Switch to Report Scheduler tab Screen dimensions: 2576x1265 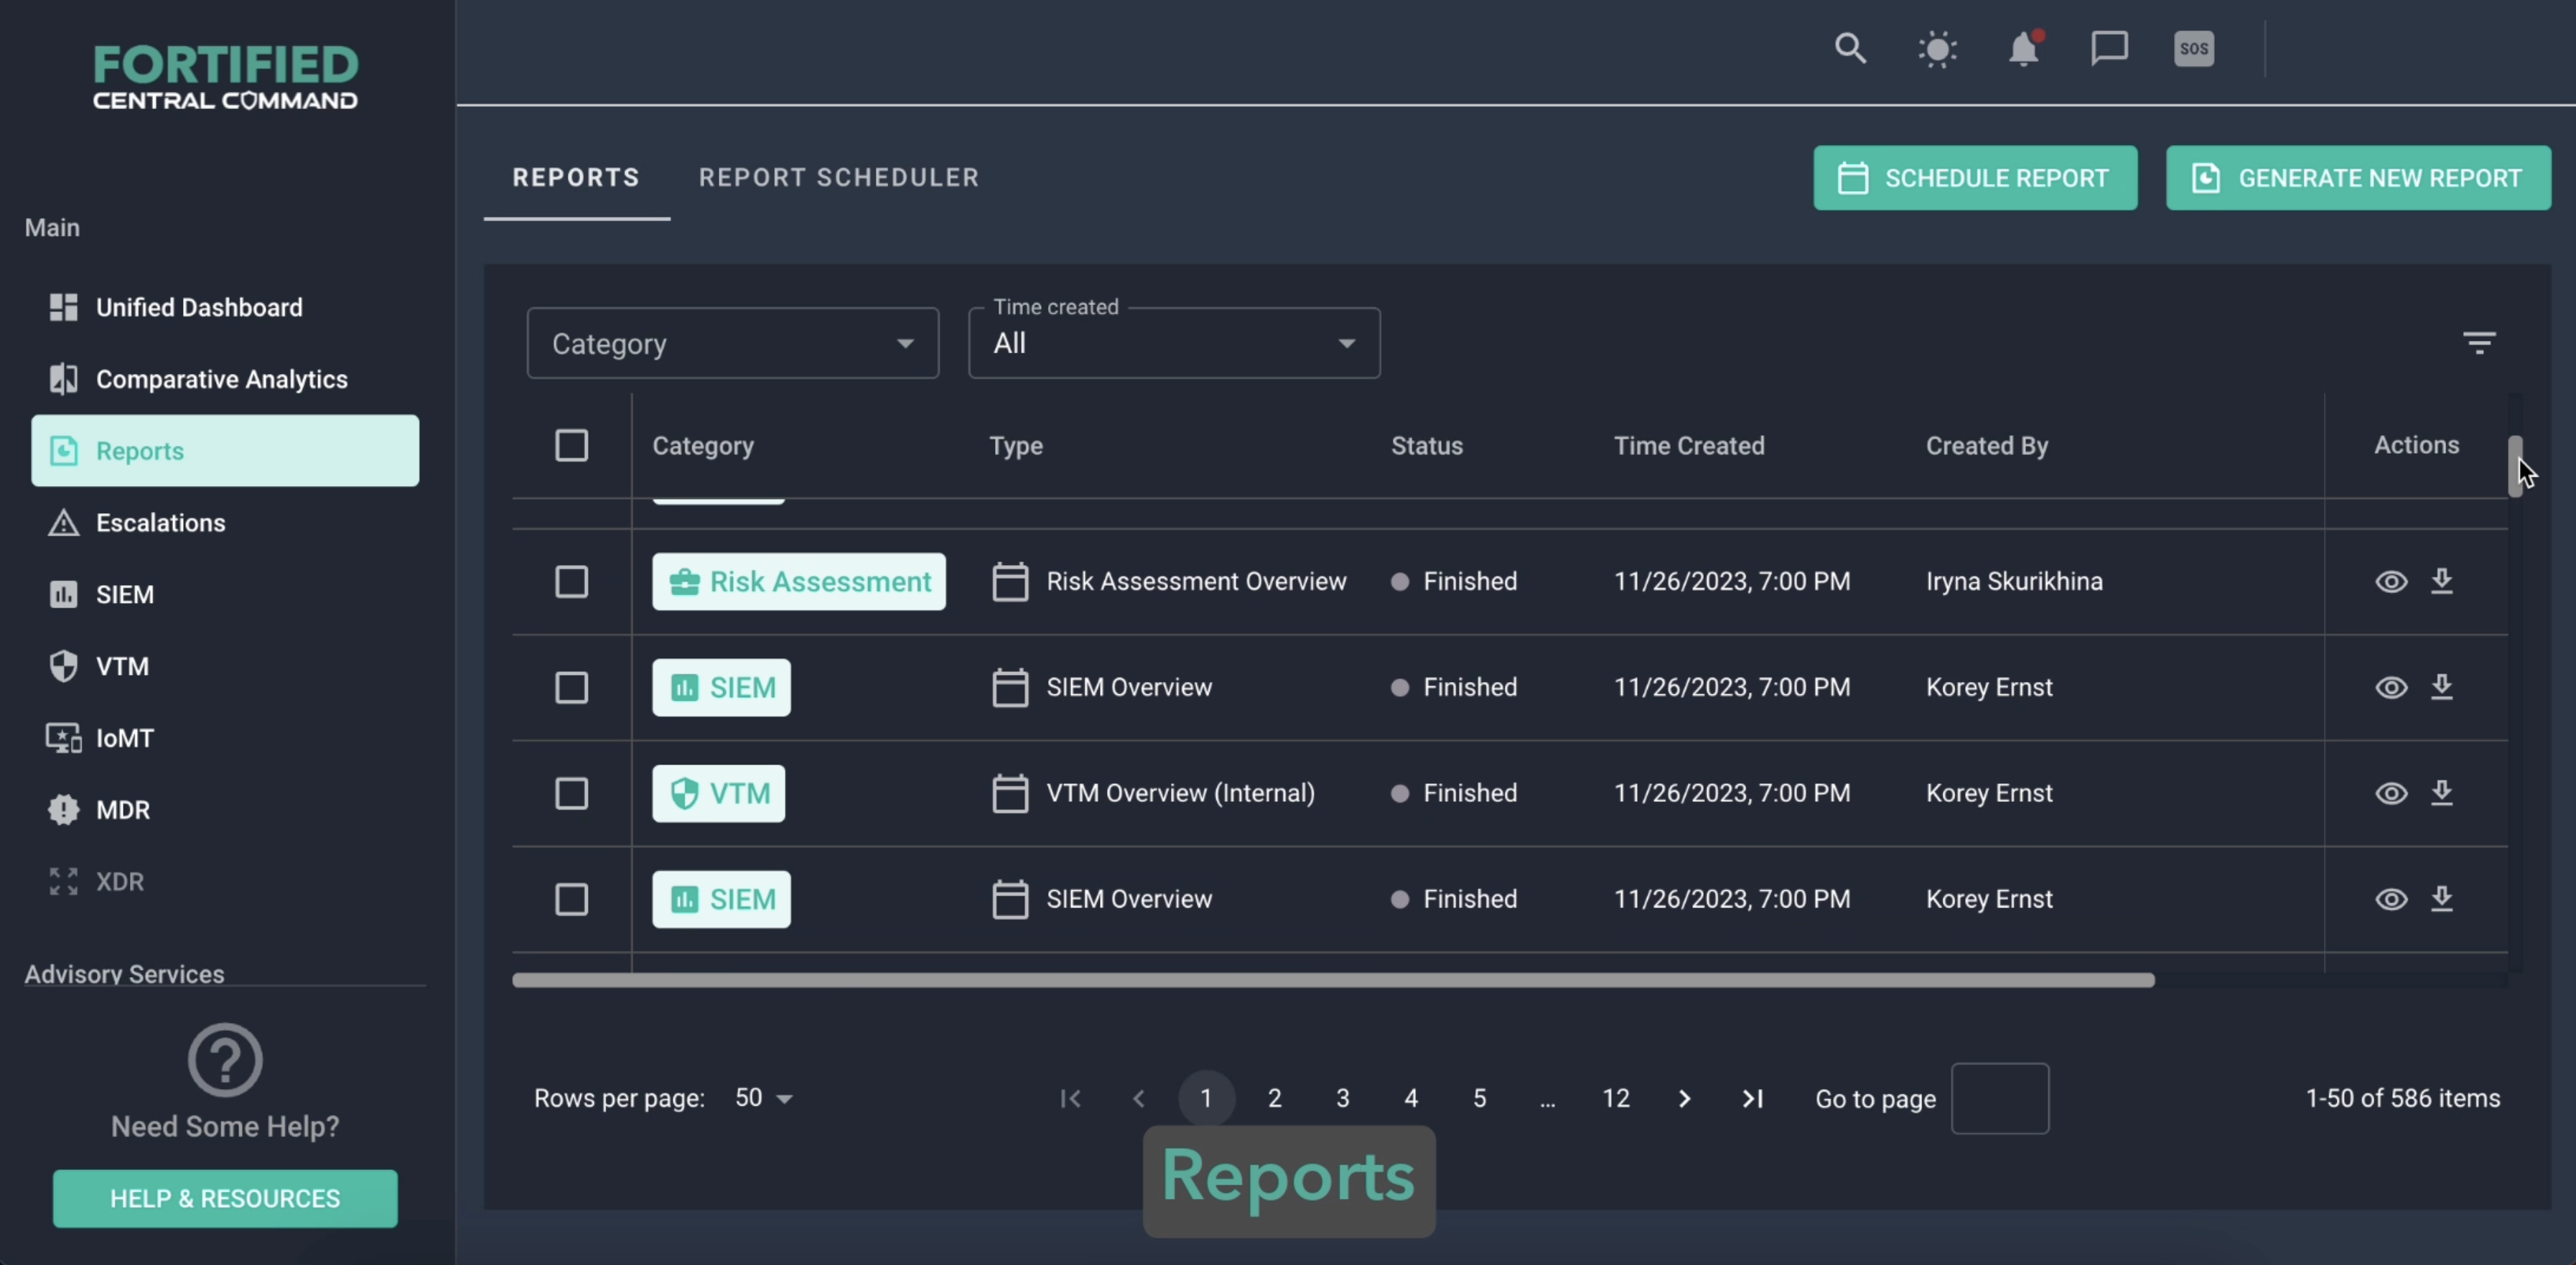839,177
